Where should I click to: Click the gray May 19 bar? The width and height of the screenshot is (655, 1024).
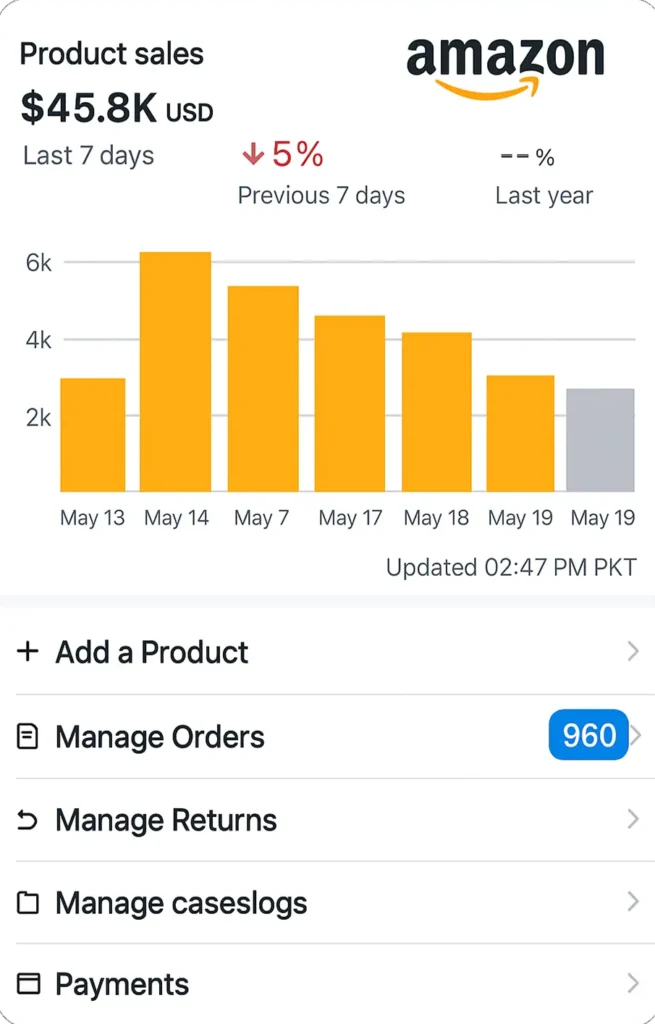pyautogui.click(x=600, y=440)
